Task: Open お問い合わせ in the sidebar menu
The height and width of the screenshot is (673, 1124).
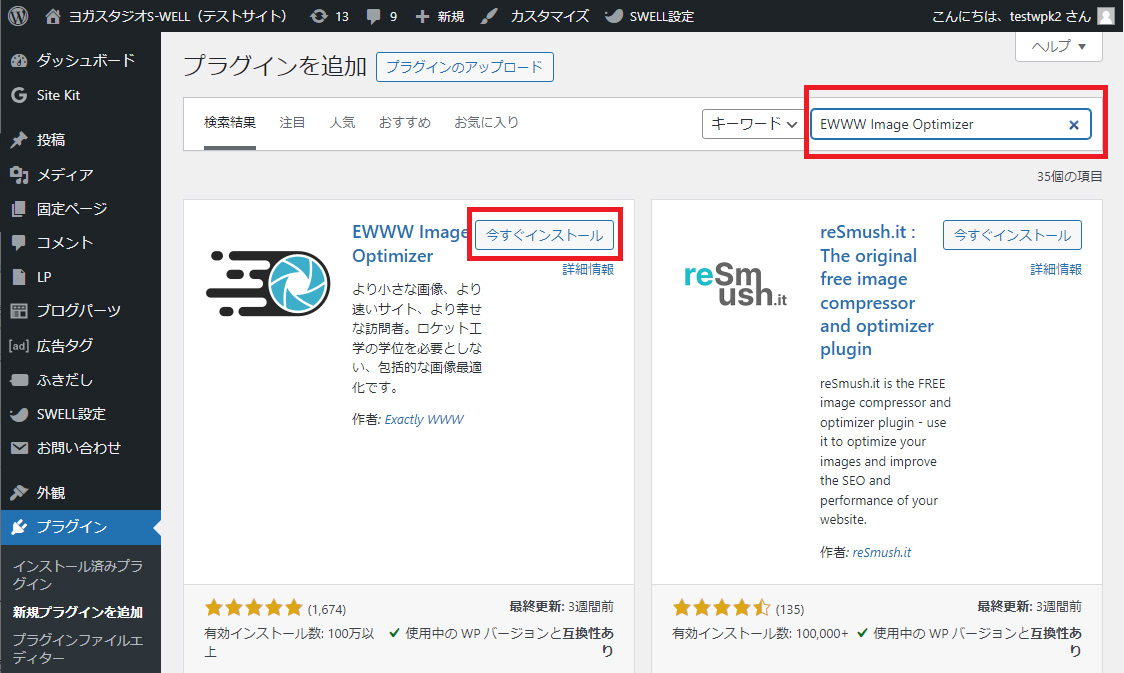Action: pyautogui.click(x=80, y=448)
